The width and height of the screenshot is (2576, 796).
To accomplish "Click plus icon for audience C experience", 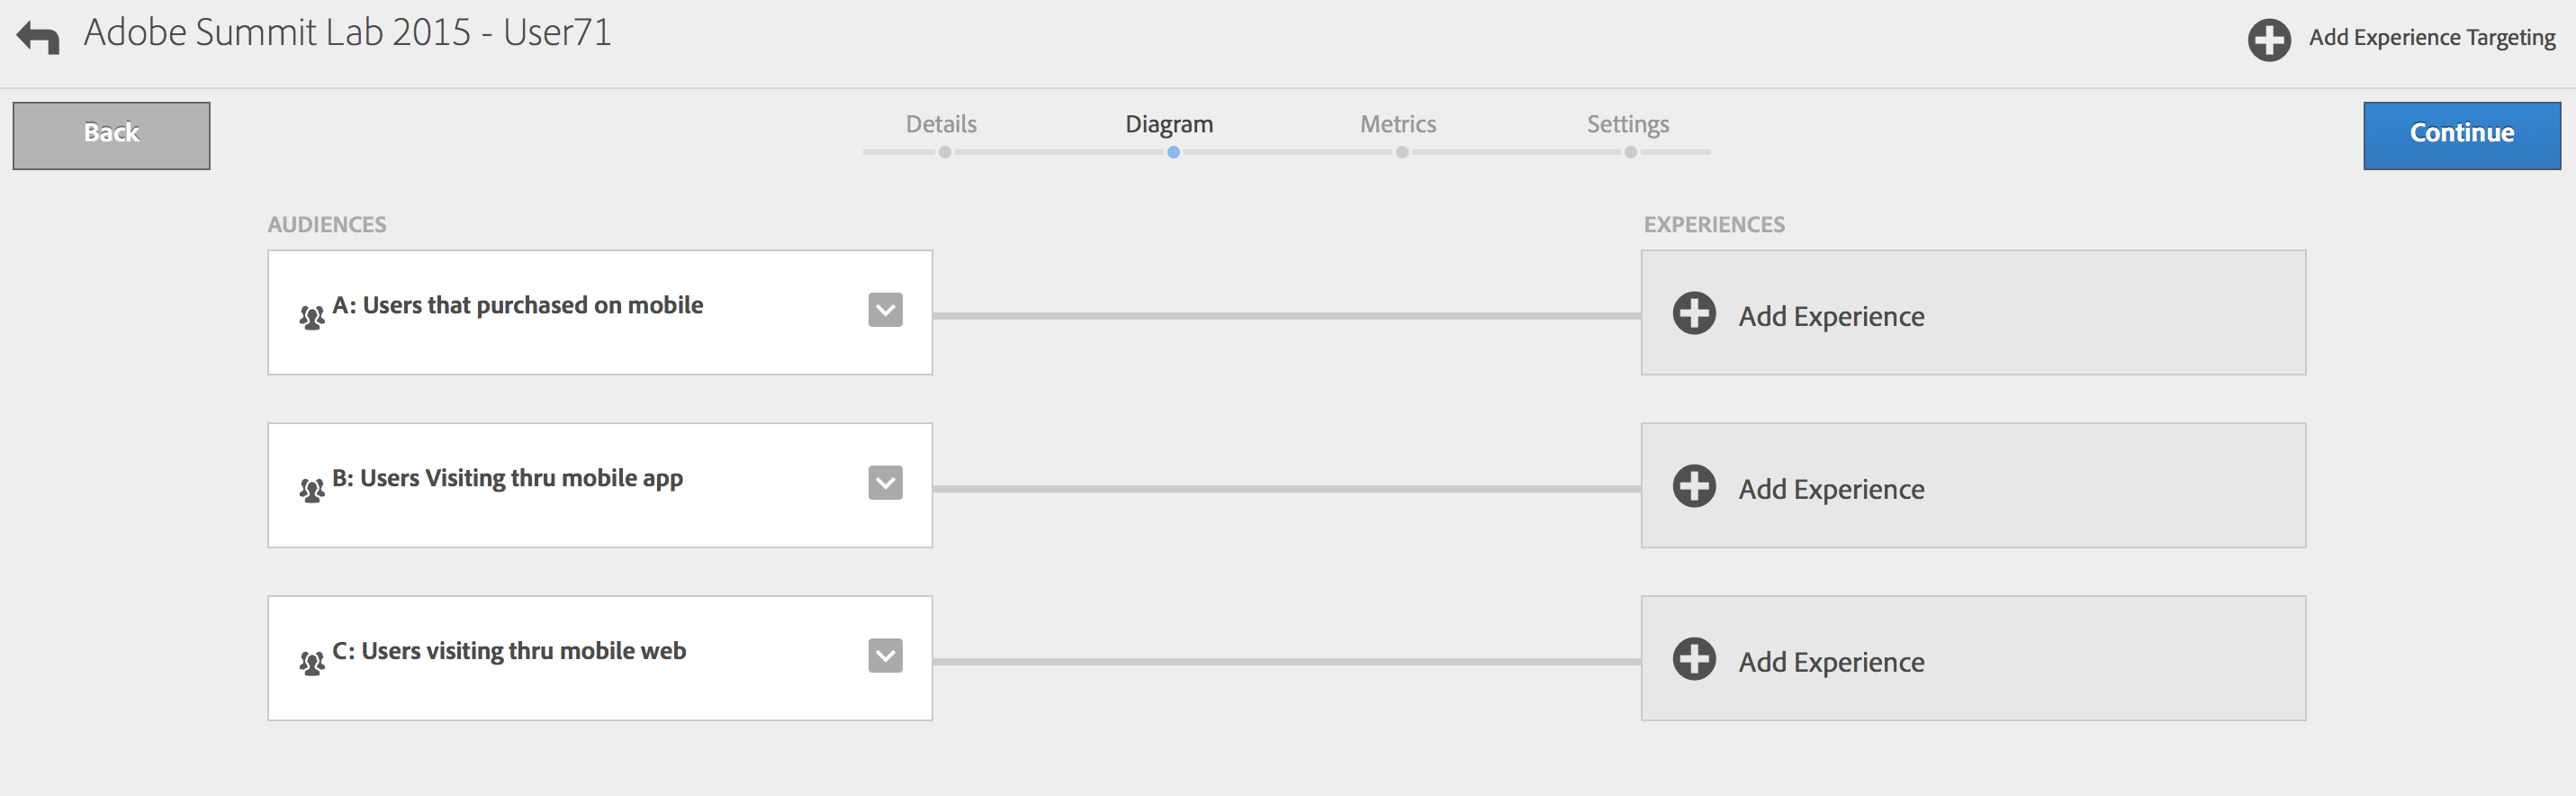I will point(1694,659).
